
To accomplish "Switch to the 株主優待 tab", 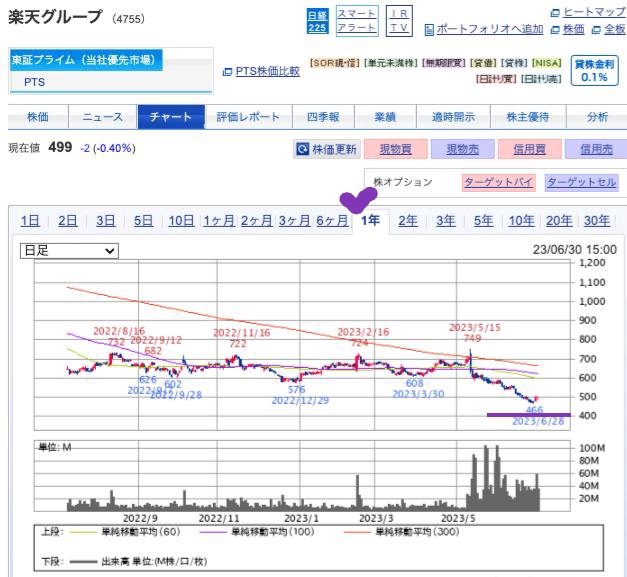I will (528, 117).
